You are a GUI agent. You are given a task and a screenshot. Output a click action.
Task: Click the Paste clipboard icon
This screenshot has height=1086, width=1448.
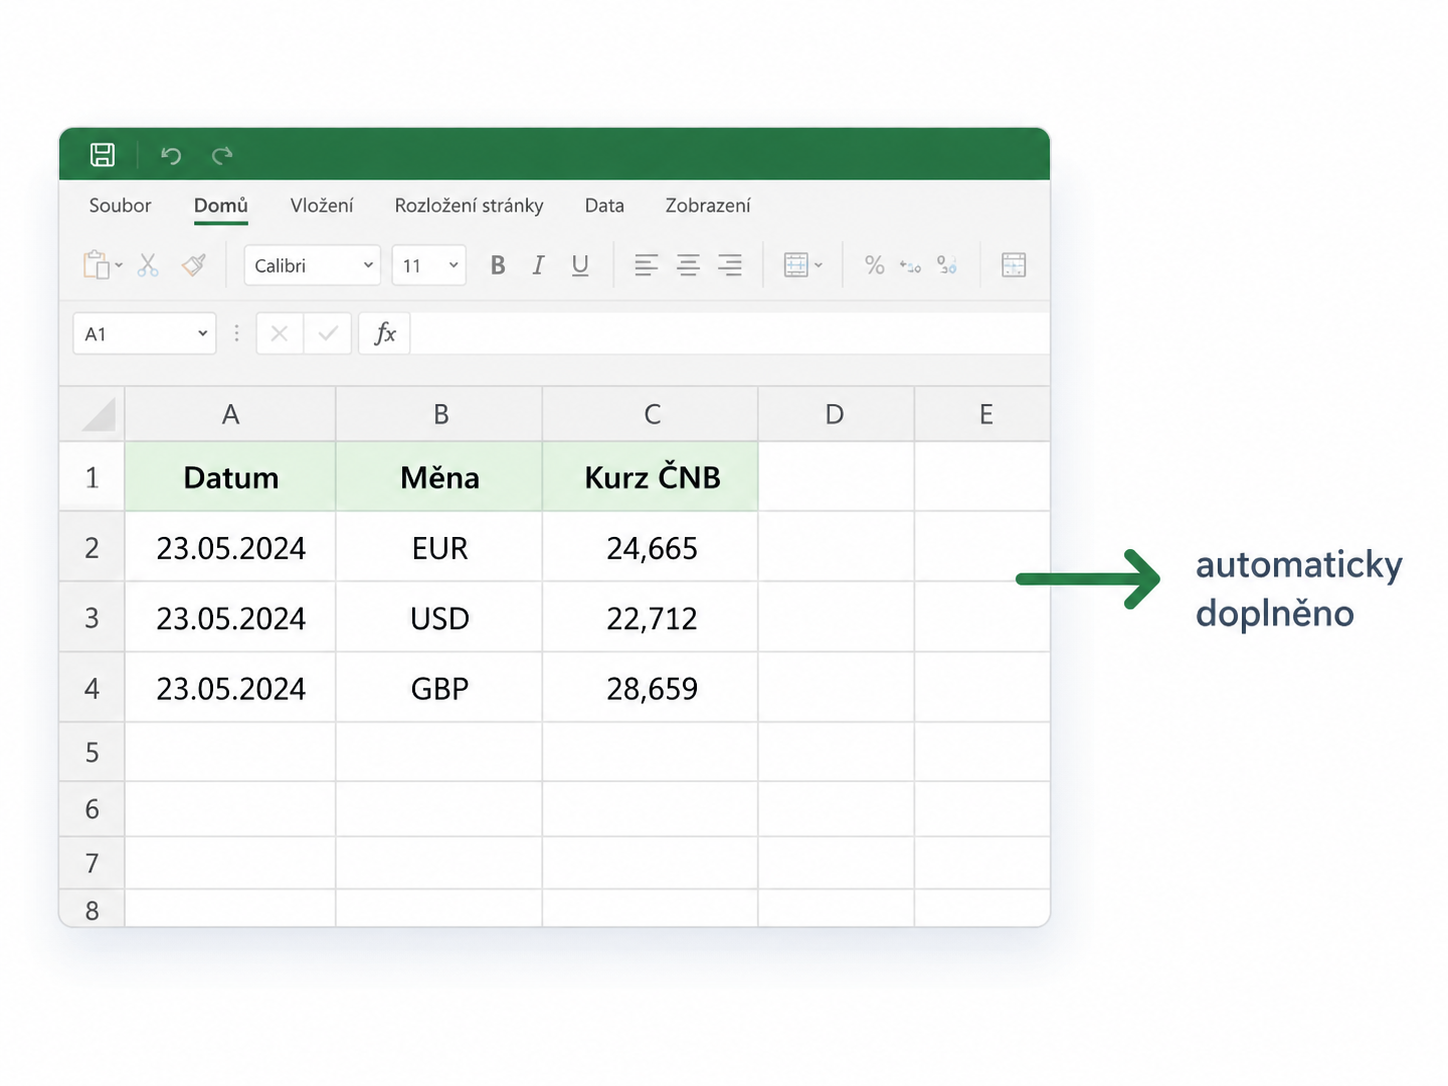pos(96,265)
